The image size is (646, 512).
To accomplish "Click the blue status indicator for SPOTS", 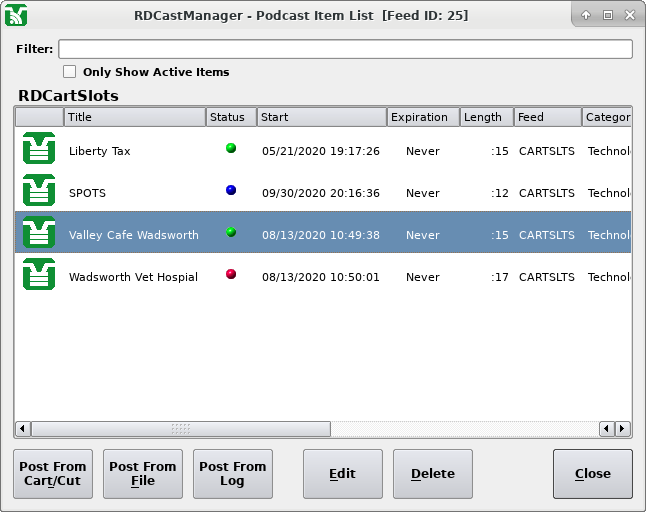I will pos(231,190).
